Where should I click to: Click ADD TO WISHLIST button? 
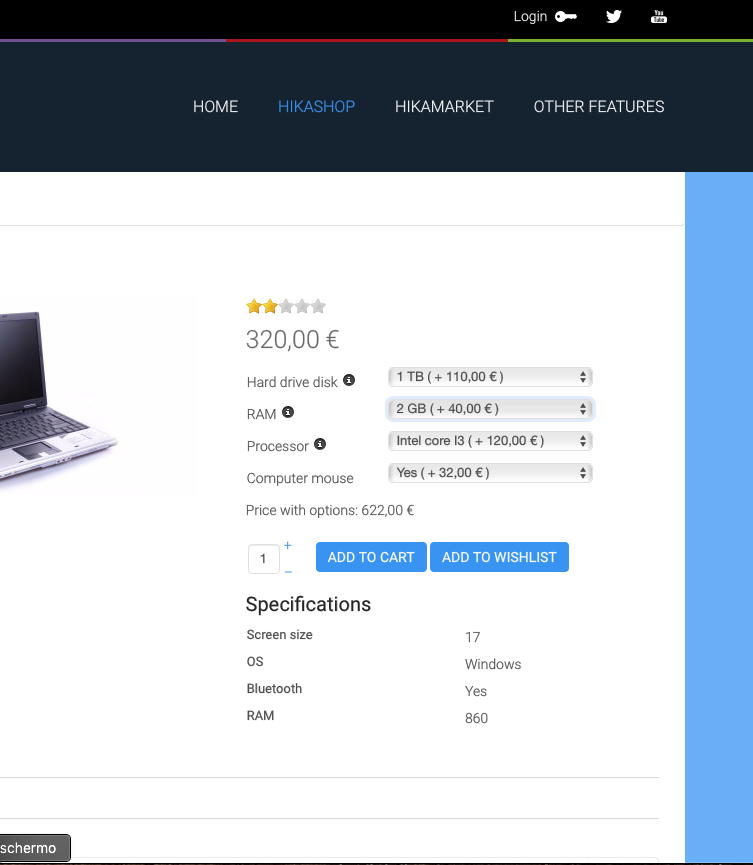pos(499,557)
